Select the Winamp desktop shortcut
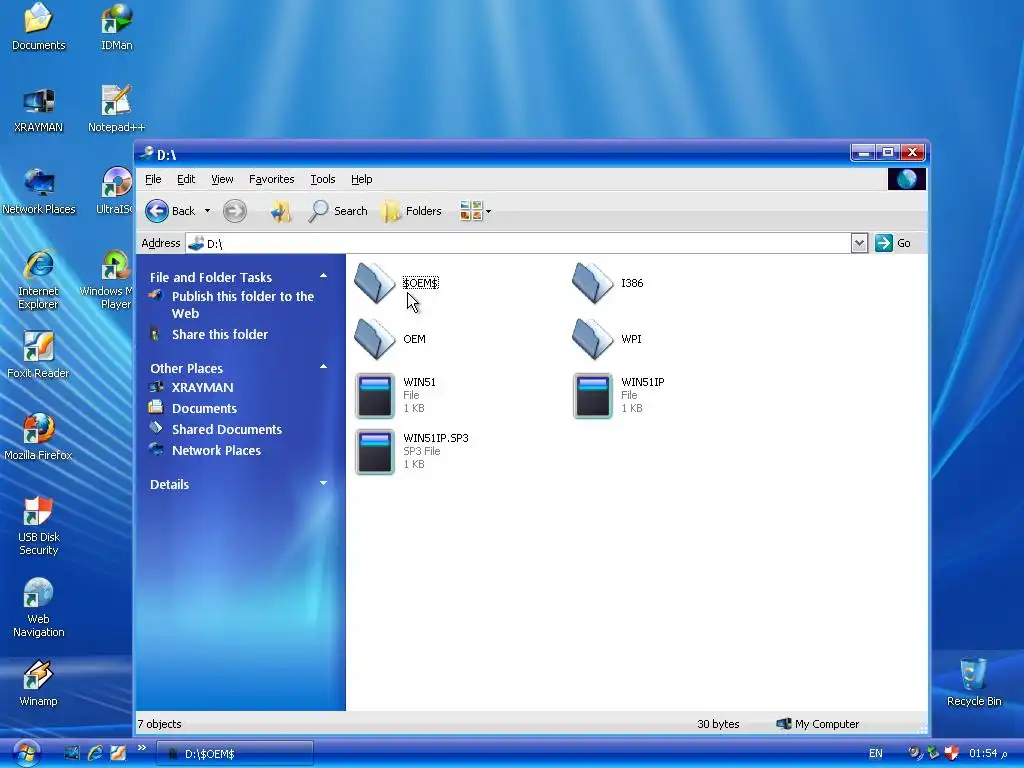The width and height of the screenshot is (1024, 768). click(x=39, y=684)
